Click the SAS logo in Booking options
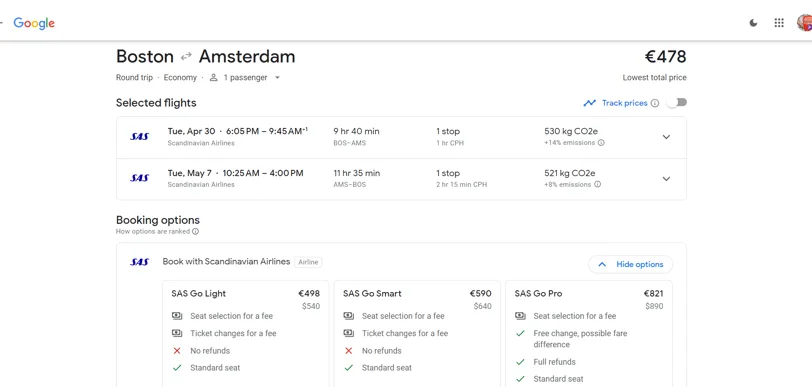 140,262
